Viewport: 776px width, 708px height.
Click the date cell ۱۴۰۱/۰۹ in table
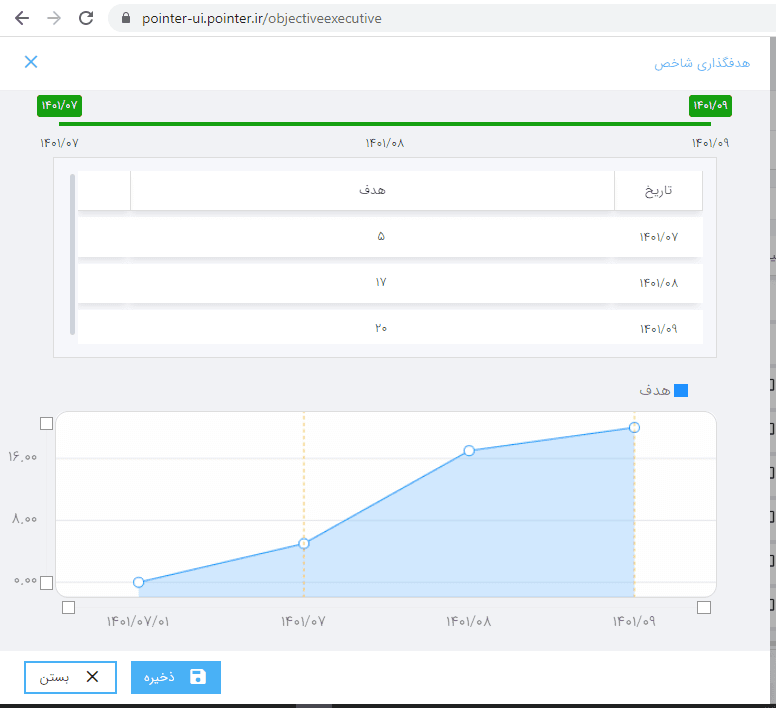pos(658,329)
